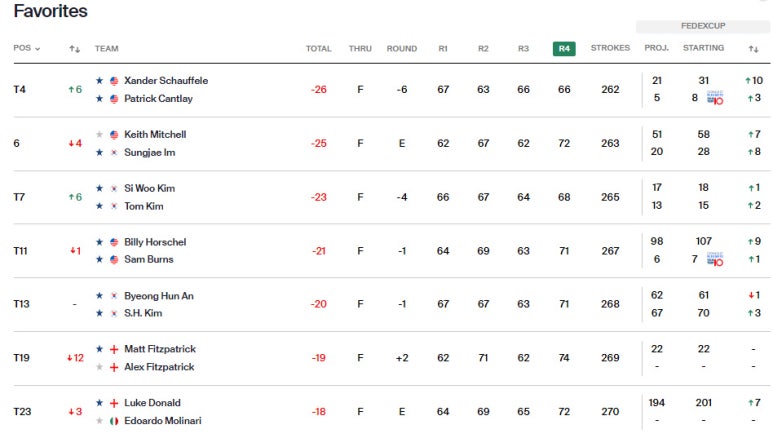This screenshot has width=773, height=438.
Task: Click Comcast Business Top 10 badge for Patrick Cantlay
Action: click(715, 98)
